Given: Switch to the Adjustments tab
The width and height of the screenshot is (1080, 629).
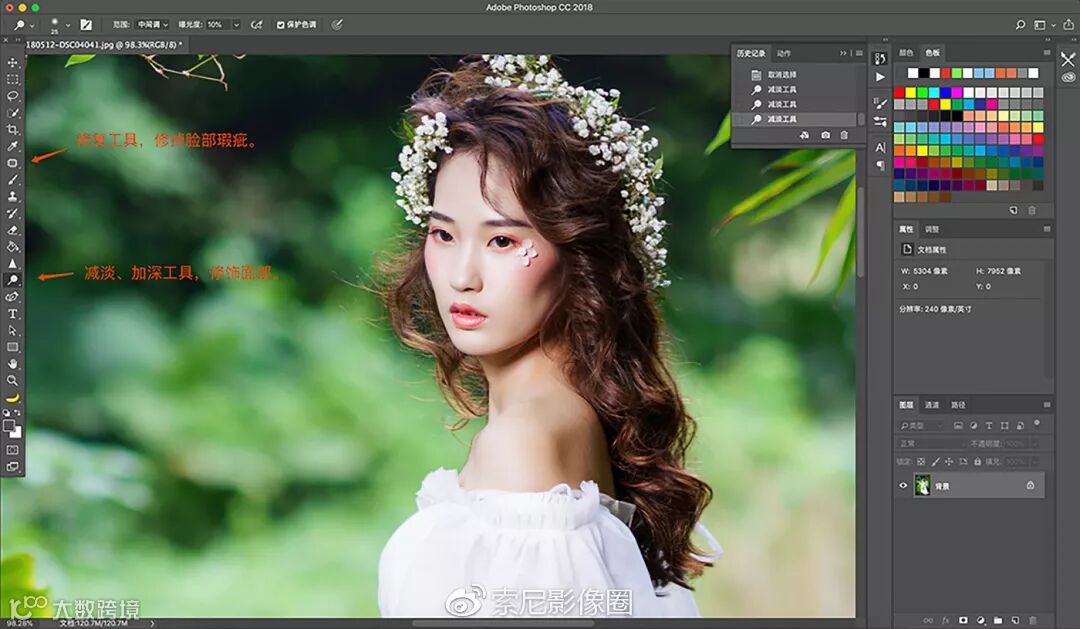Looking at the screenshot, I should point(932,229).
